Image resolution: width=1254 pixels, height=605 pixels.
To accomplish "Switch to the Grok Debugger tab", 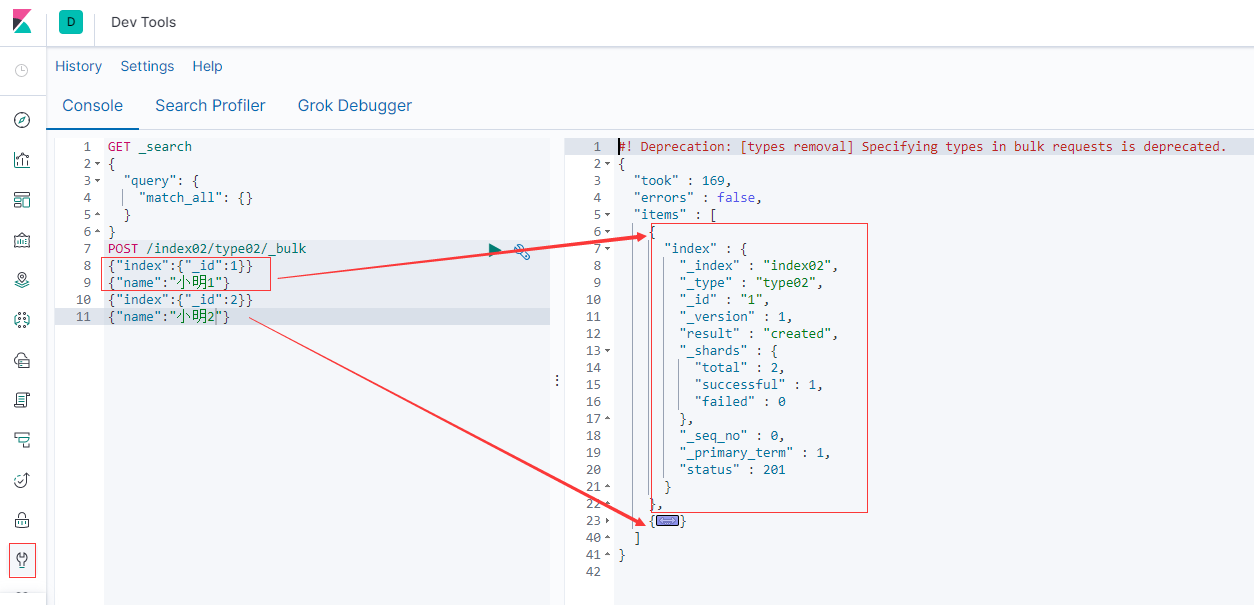I will 355,105.
